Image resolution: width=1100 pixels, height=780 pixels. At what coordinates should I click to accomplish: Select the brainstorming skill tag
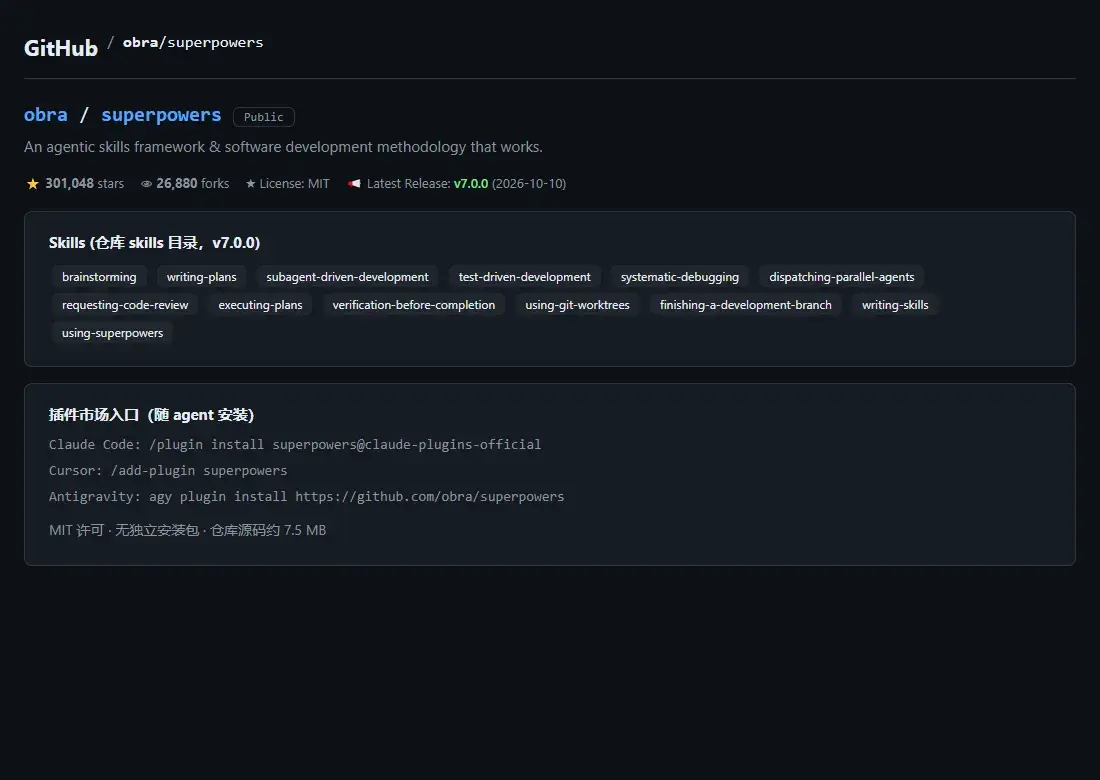[x=99, y=277]
